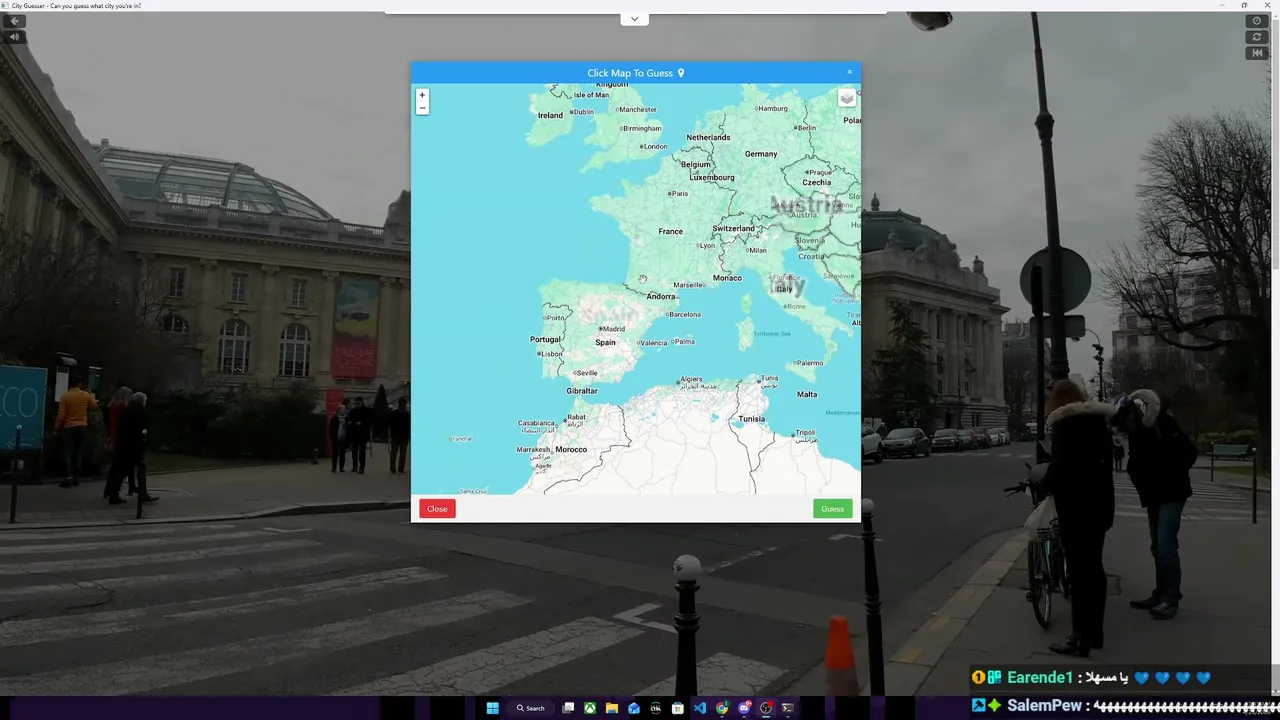Click Casablanca on the map
Screen dimensions: 1280x720
tap(536, 423)
